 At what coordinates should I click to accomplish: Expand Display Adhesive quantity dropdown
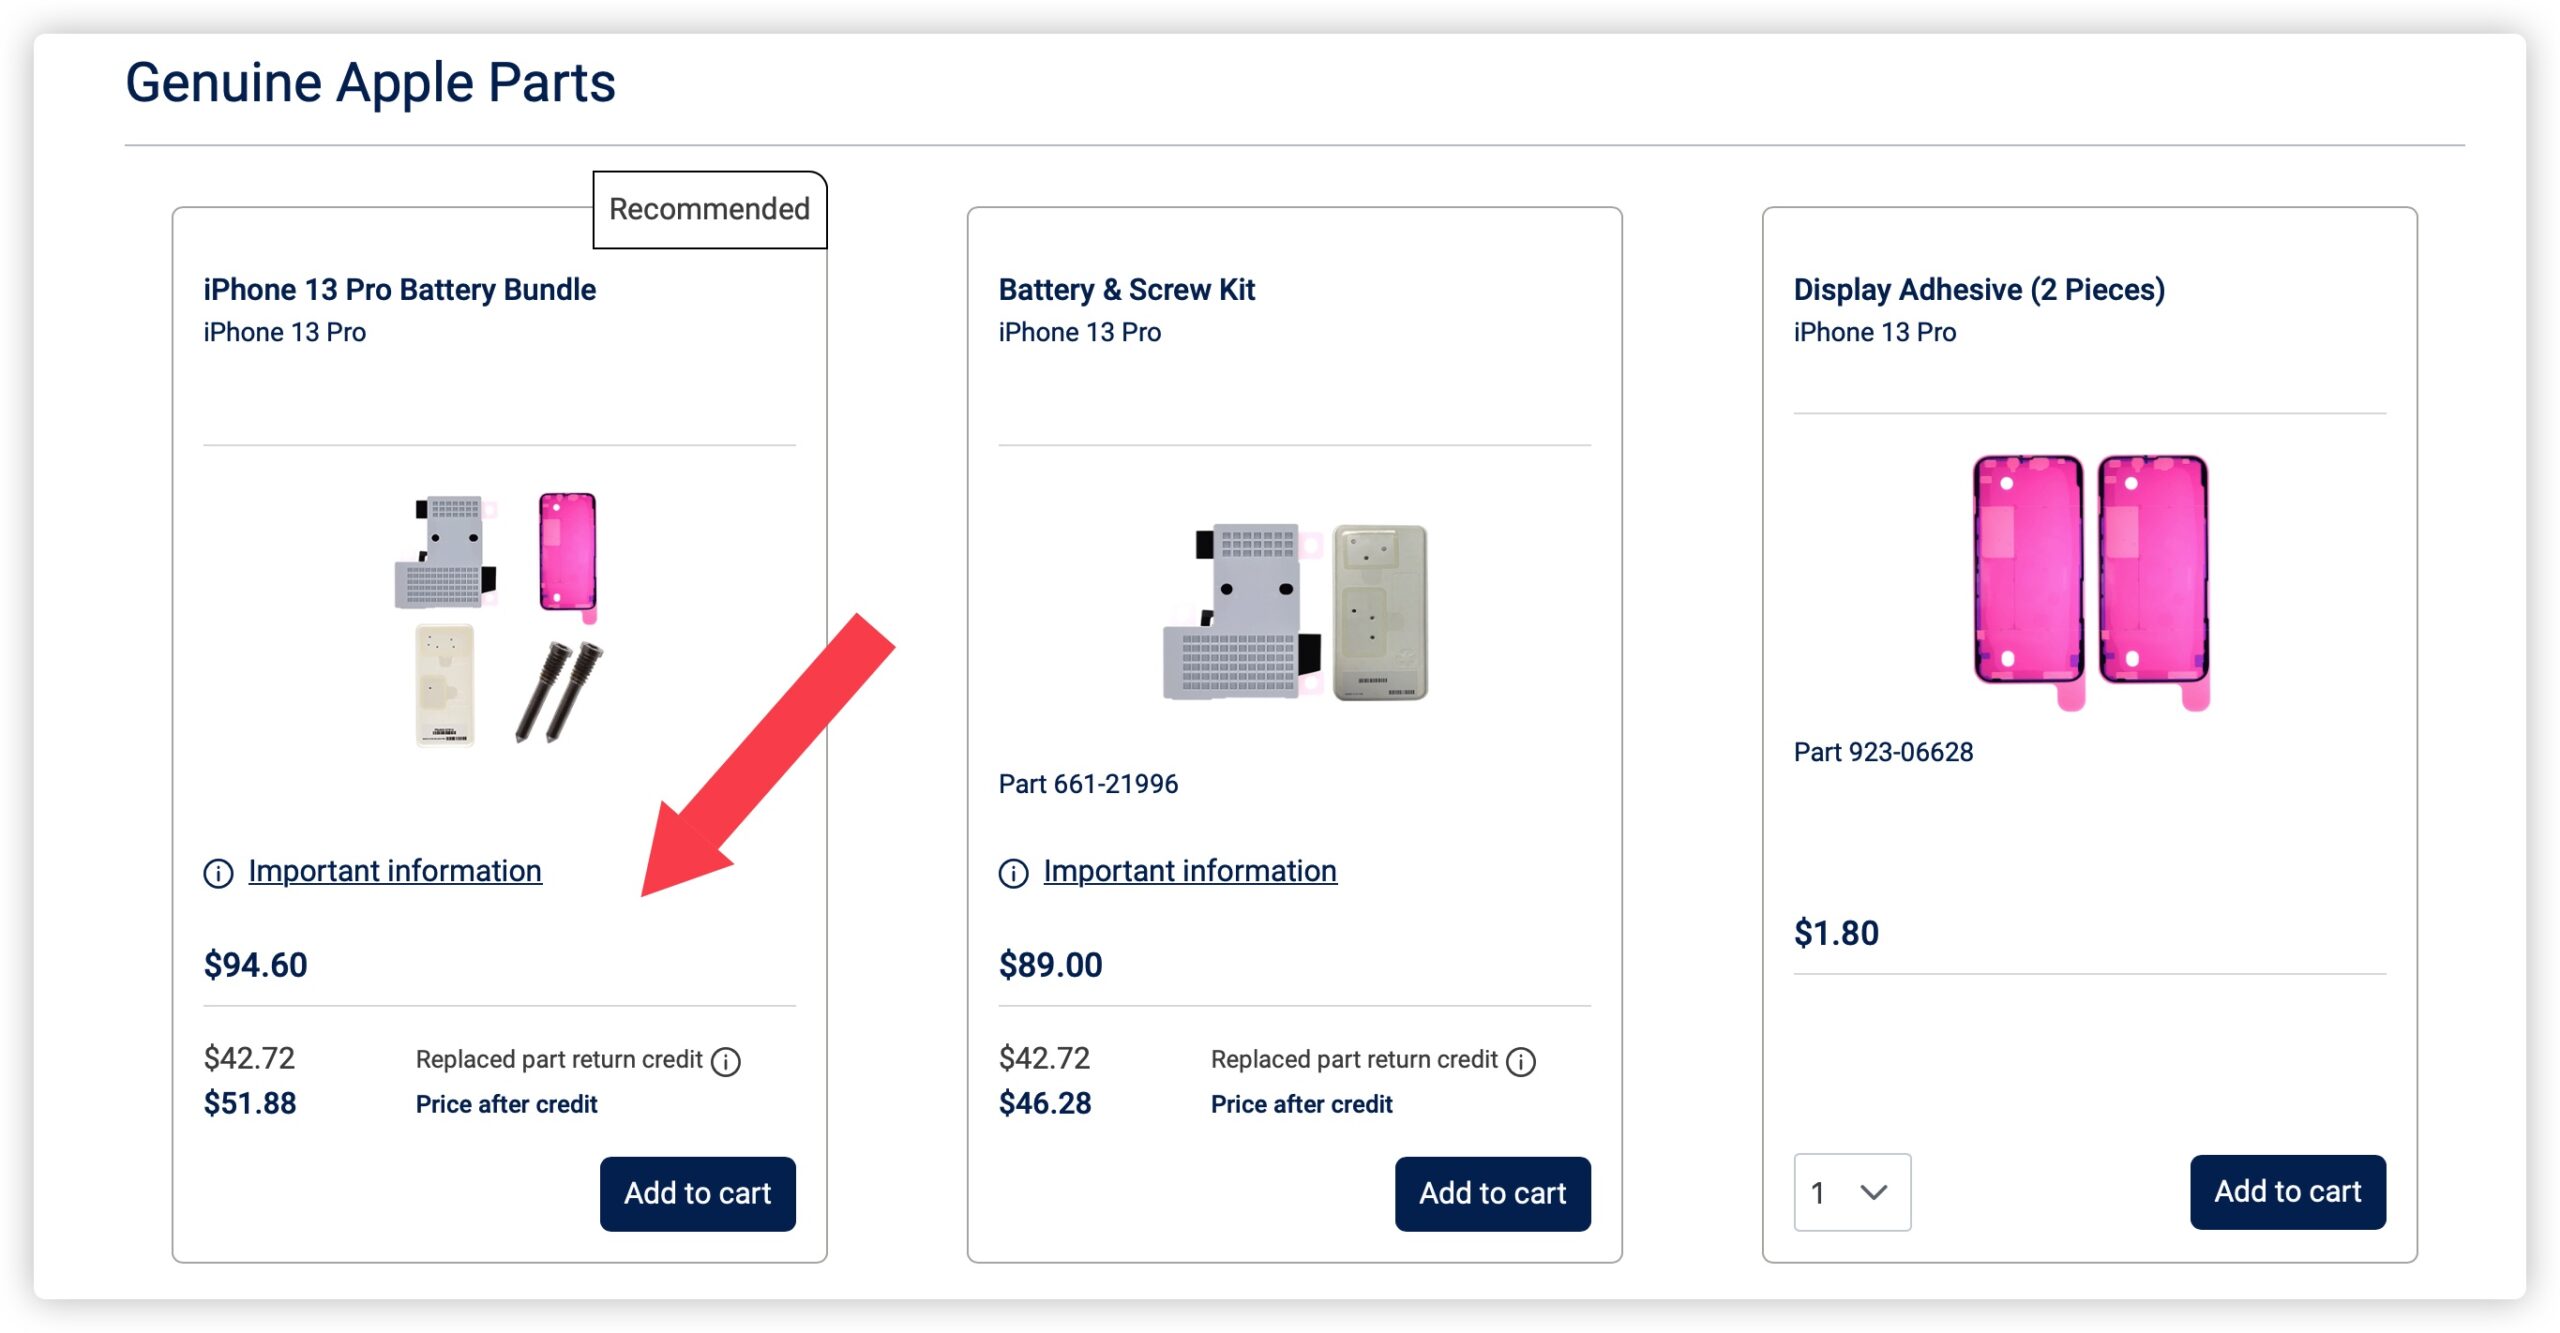pos(1851,1191)
